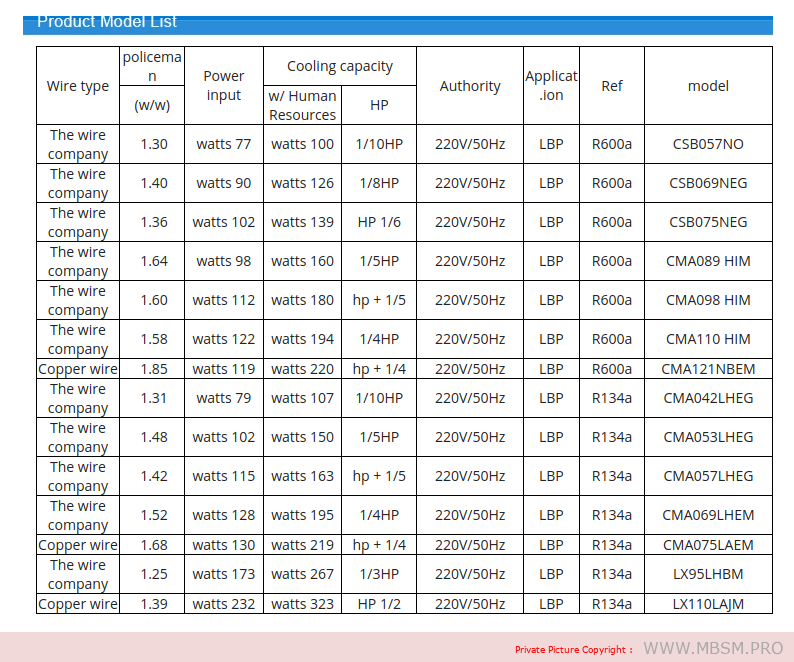794x662 pixels.
Task: Click the Authority column header
Action: (x=470, y=86)
